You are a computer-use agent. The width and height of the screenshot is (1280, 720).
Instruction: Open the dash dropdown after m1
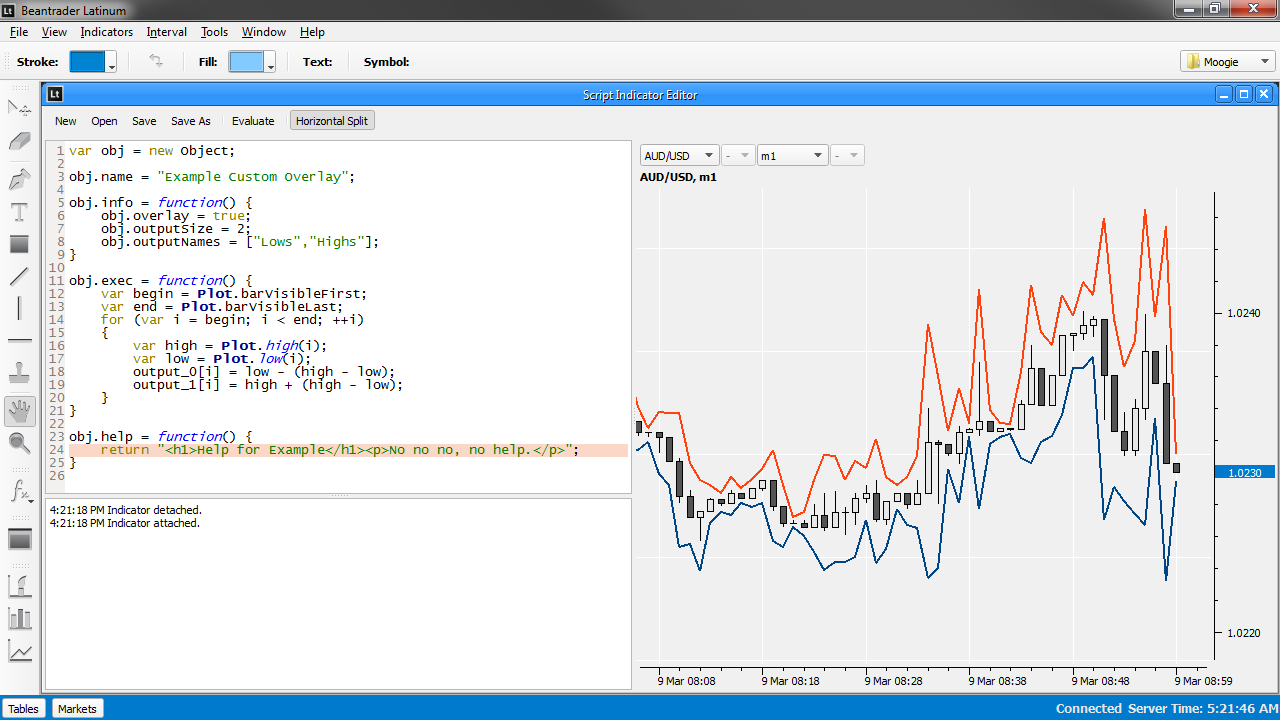tap(847, 155)
